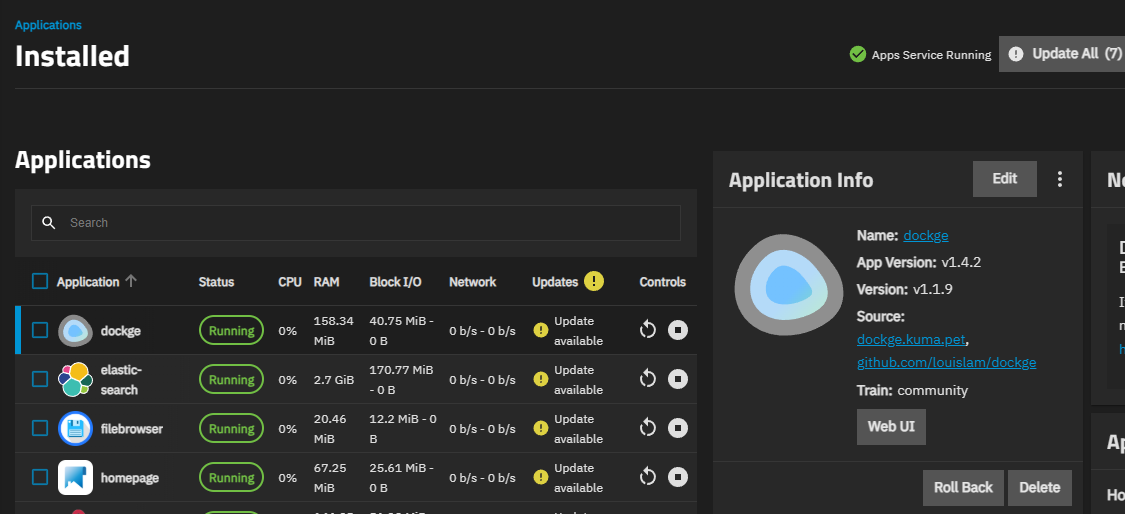Restart the dockge app
Image resolution: width=1125 pixels, height=514 pixels.
click(x=648, y=330)
